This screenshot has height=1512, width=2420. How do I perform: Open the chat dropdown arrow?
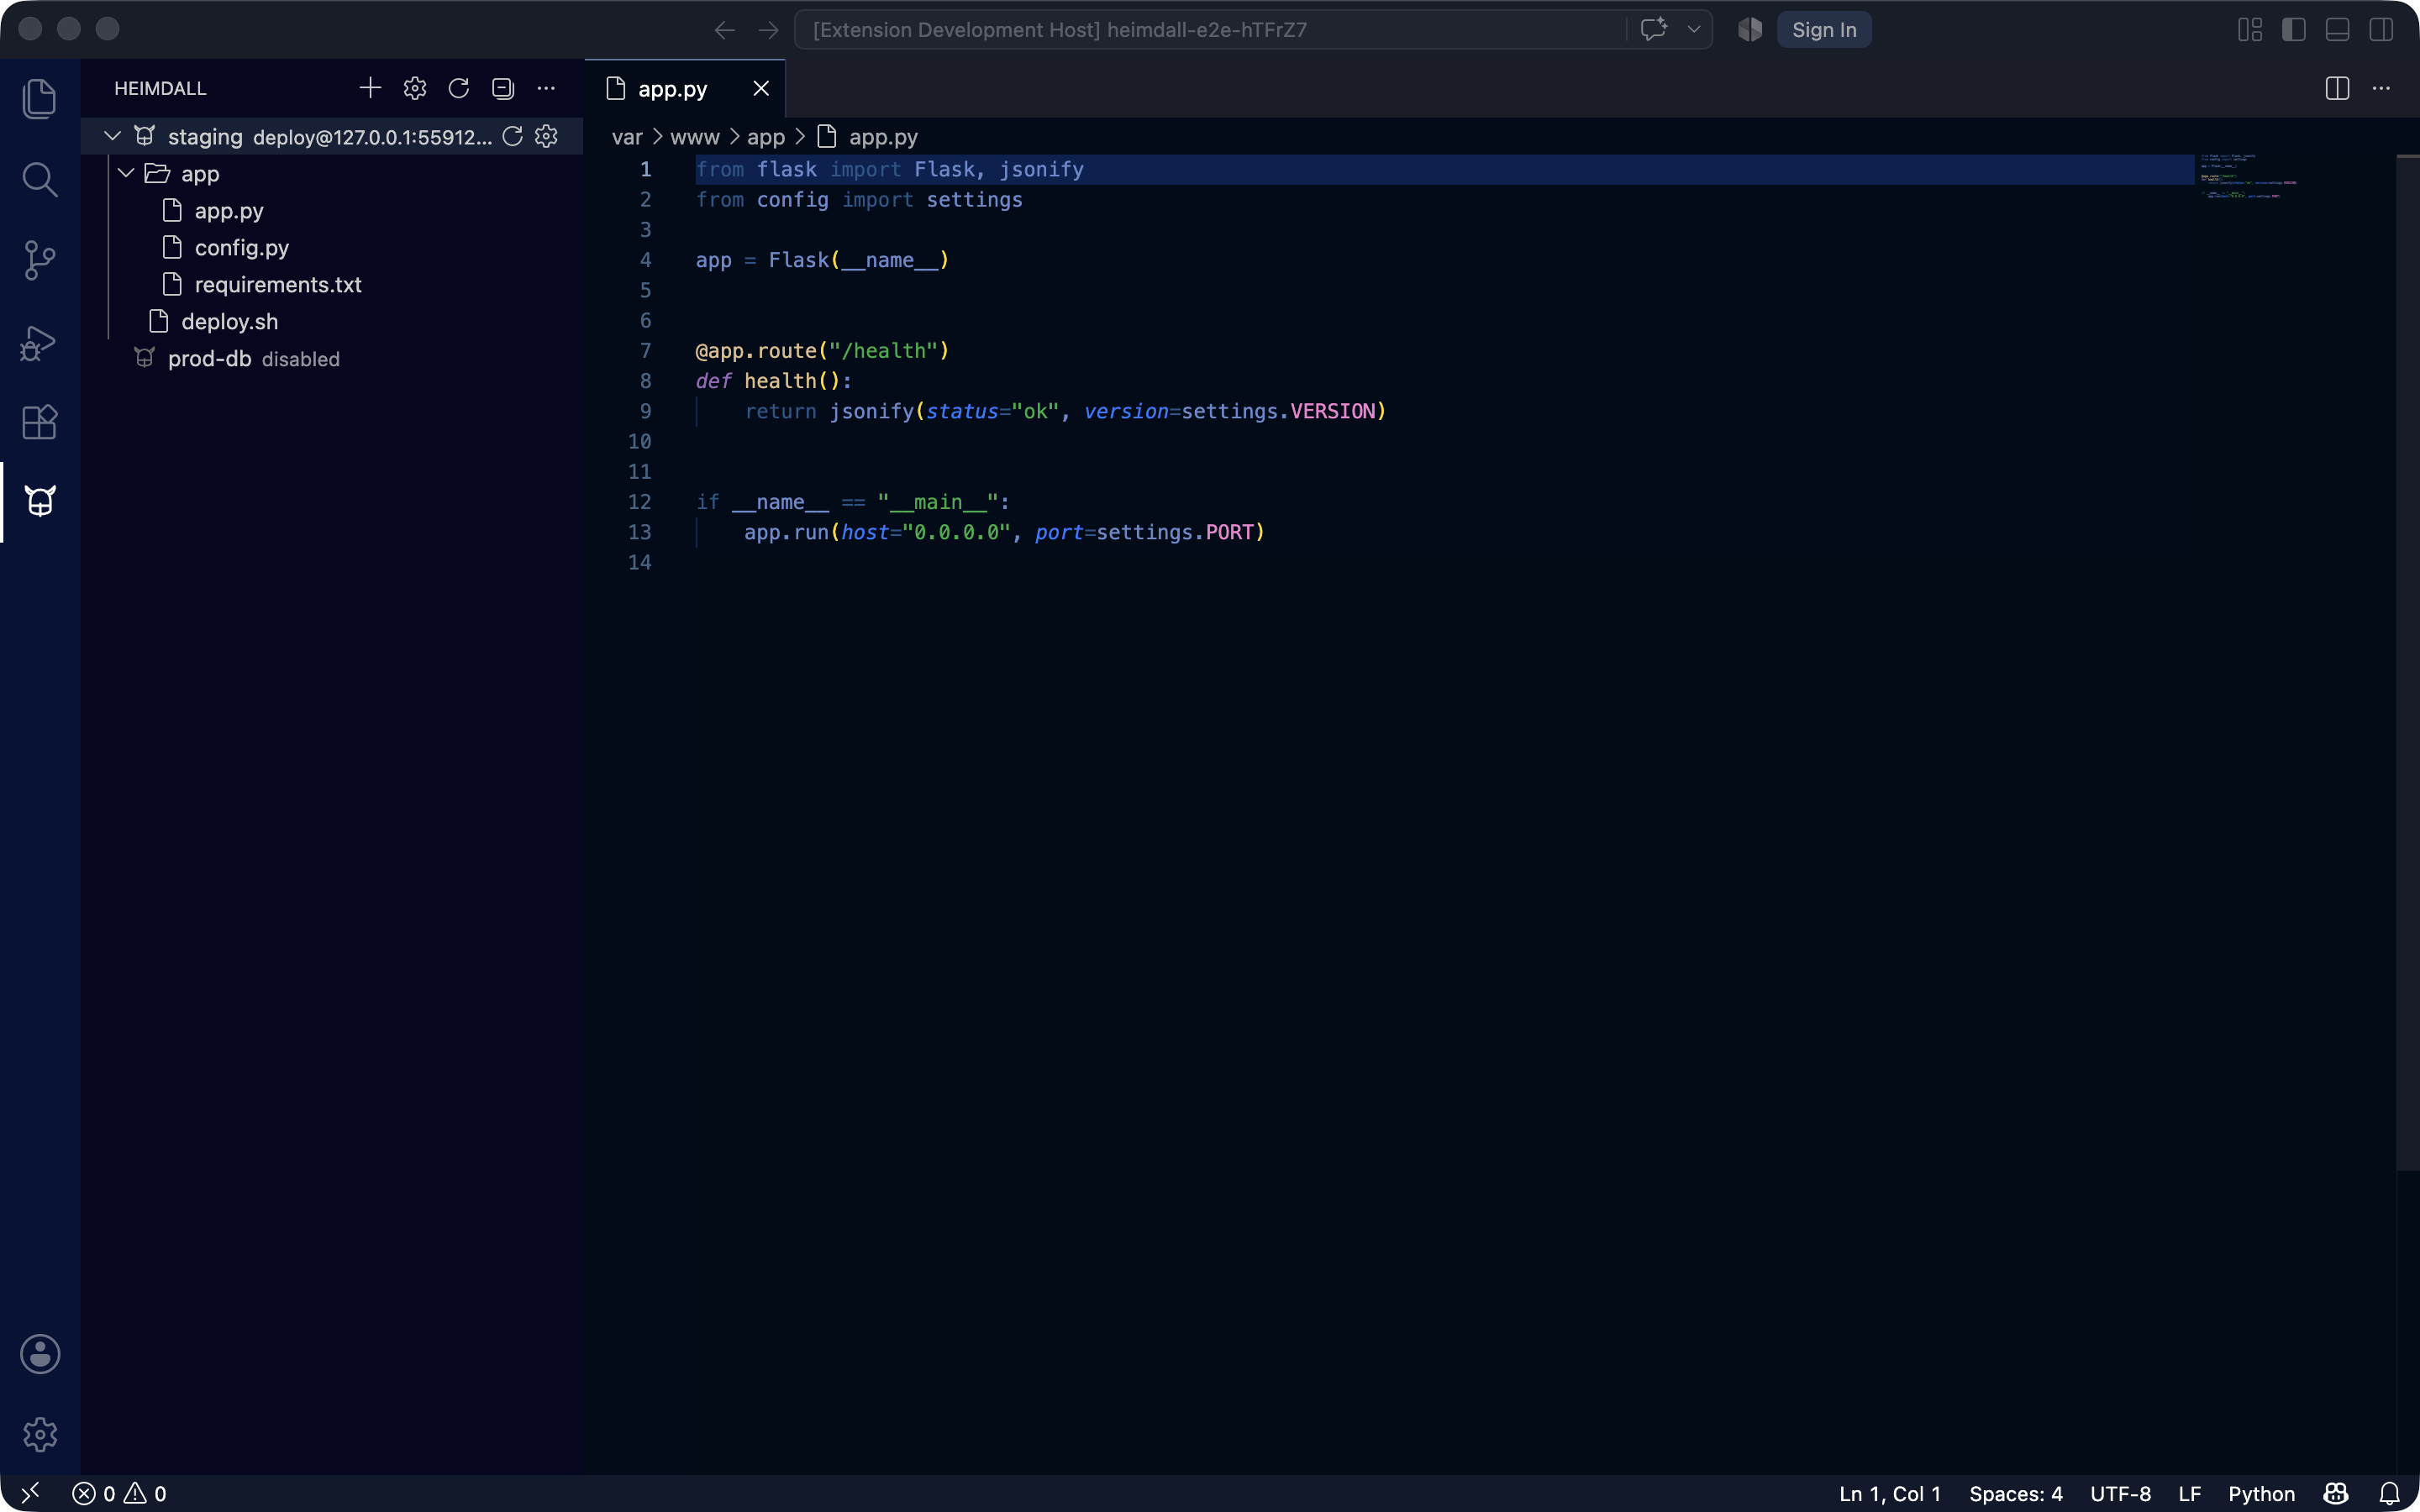pyautogui.click(x=1694, y=29)
